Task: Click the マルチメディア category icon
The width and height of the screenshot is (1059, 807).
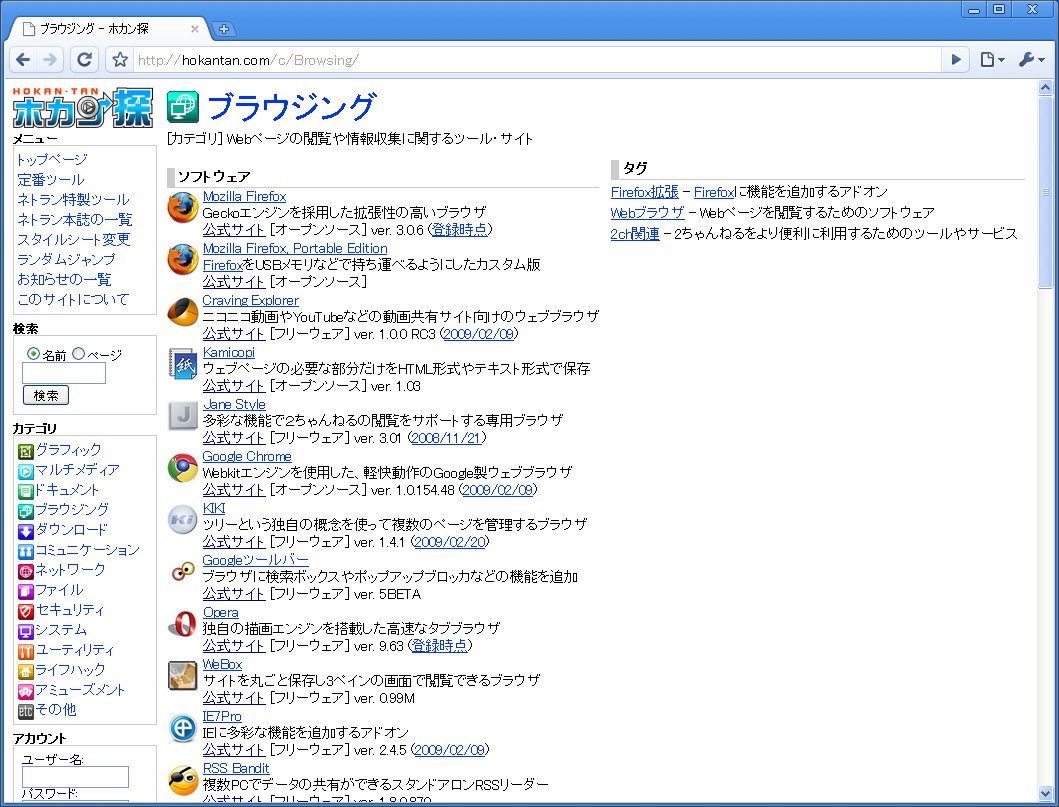Action: click(26, 471)
